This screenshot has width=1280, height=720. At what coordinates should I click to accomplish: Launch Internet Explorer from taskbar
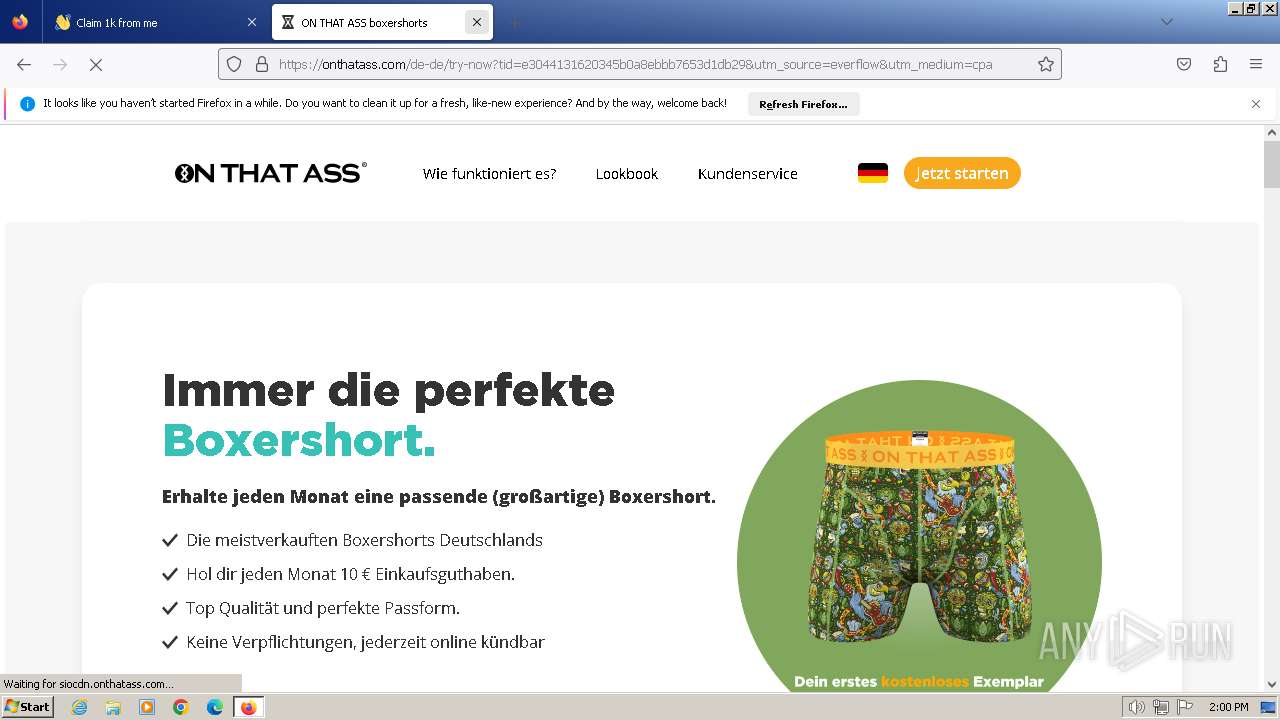[x=79, y=707]
